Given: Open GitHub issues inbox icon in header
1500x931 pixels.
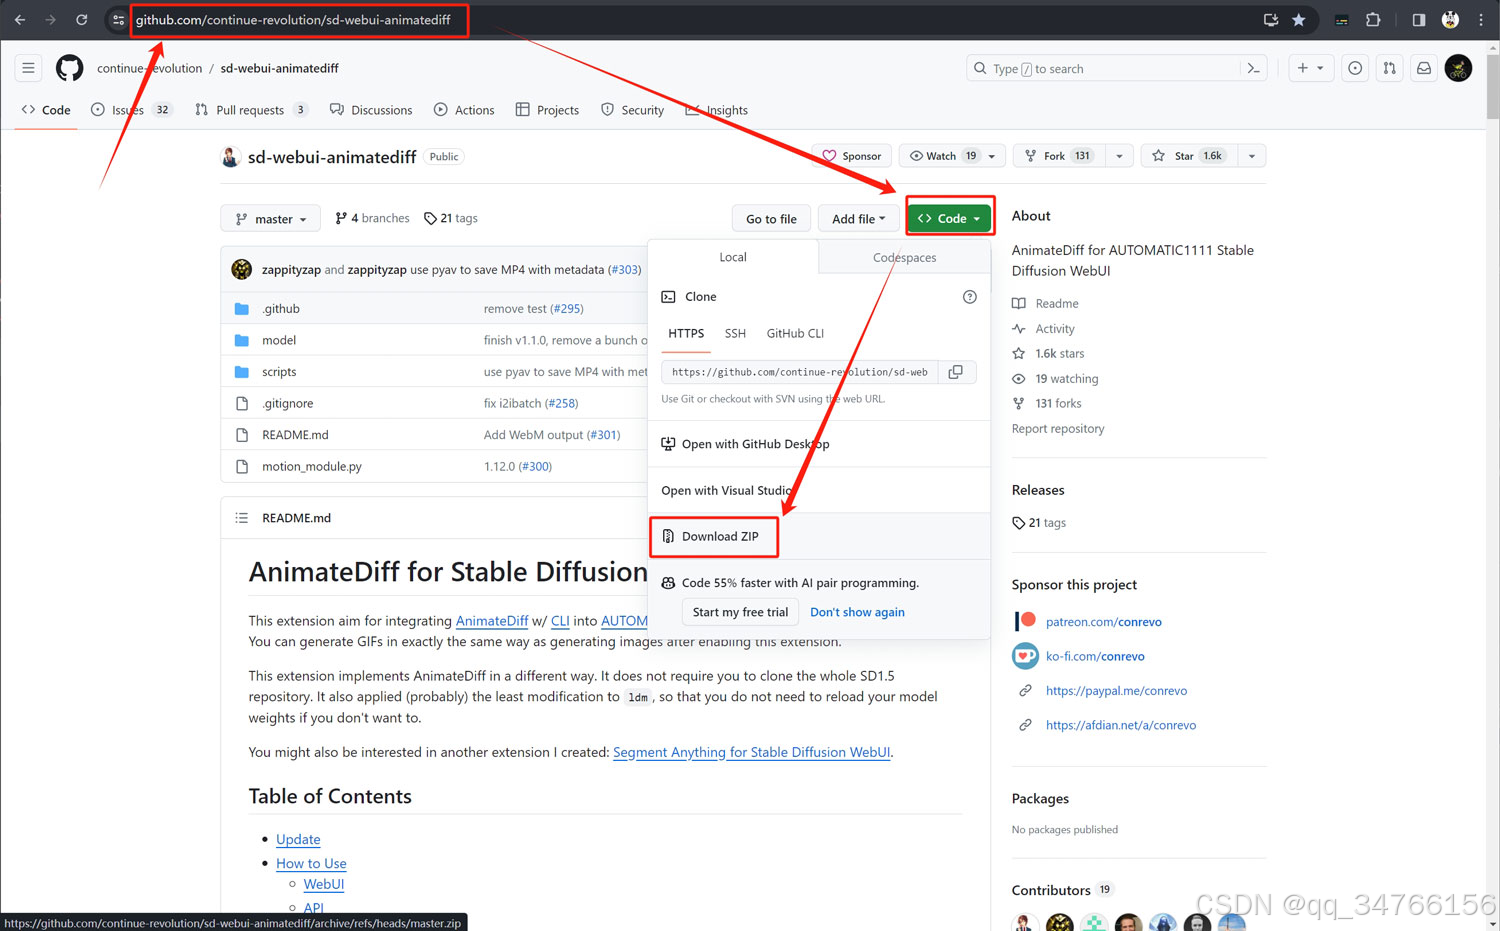Looking at the screenshot, I should pyautogui.click(x=1355, y=68).
